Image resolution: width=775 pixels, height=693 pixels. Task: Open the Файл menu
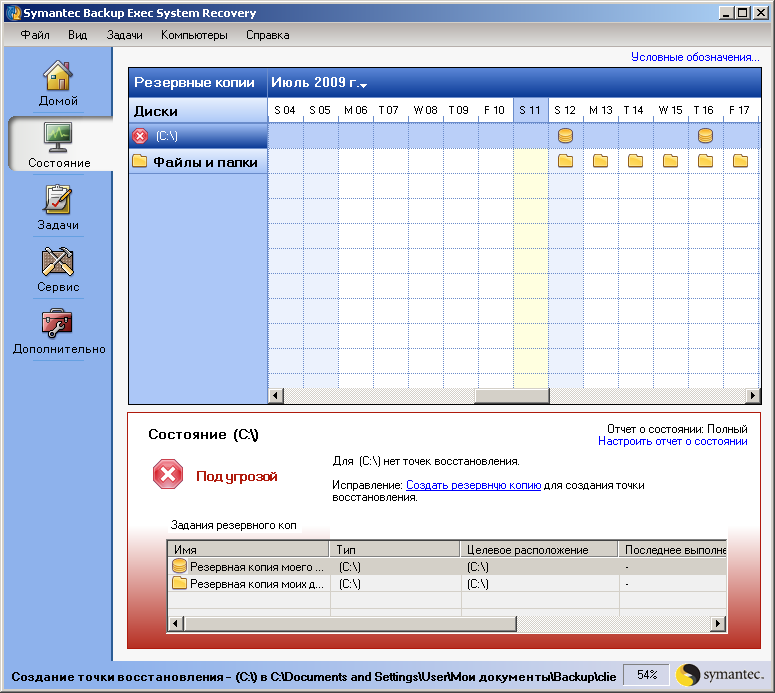(35, 35)
